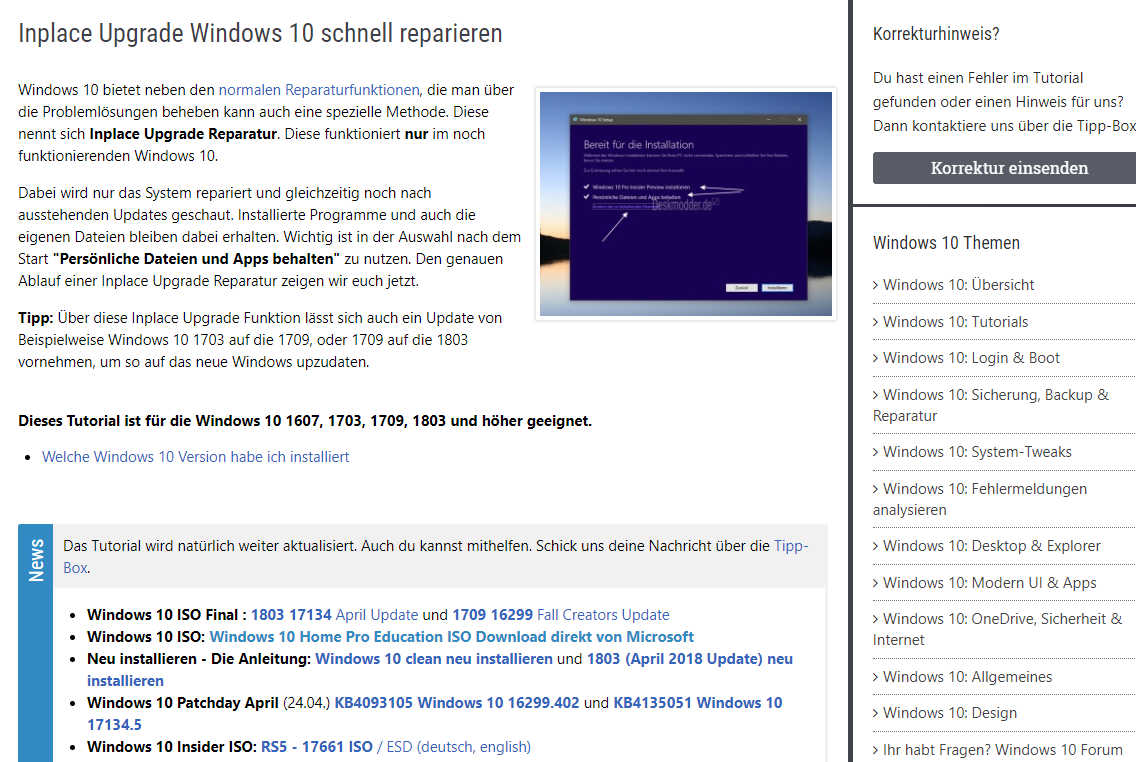Click bold label 'Windows 10 ISO Final :'

tap(167, 615)
